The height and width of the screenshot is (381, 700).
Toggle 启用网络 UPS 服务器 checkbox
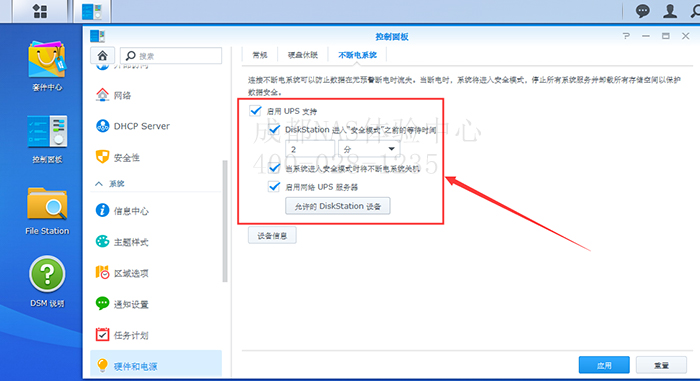pyautogui.click(x=274, y=186)
